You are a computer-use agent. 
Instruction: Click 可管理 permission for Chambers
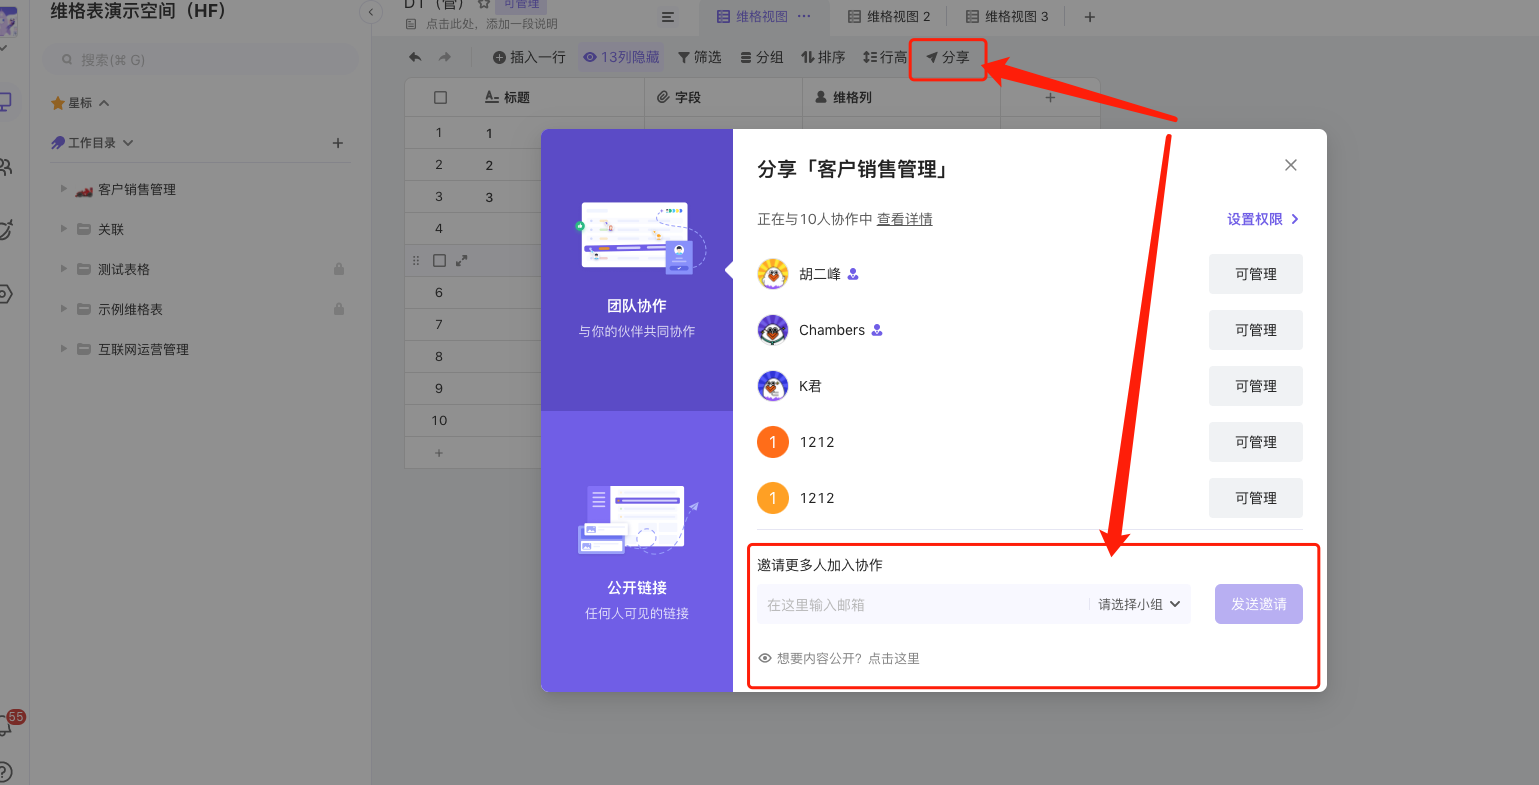coord(1256,330)
